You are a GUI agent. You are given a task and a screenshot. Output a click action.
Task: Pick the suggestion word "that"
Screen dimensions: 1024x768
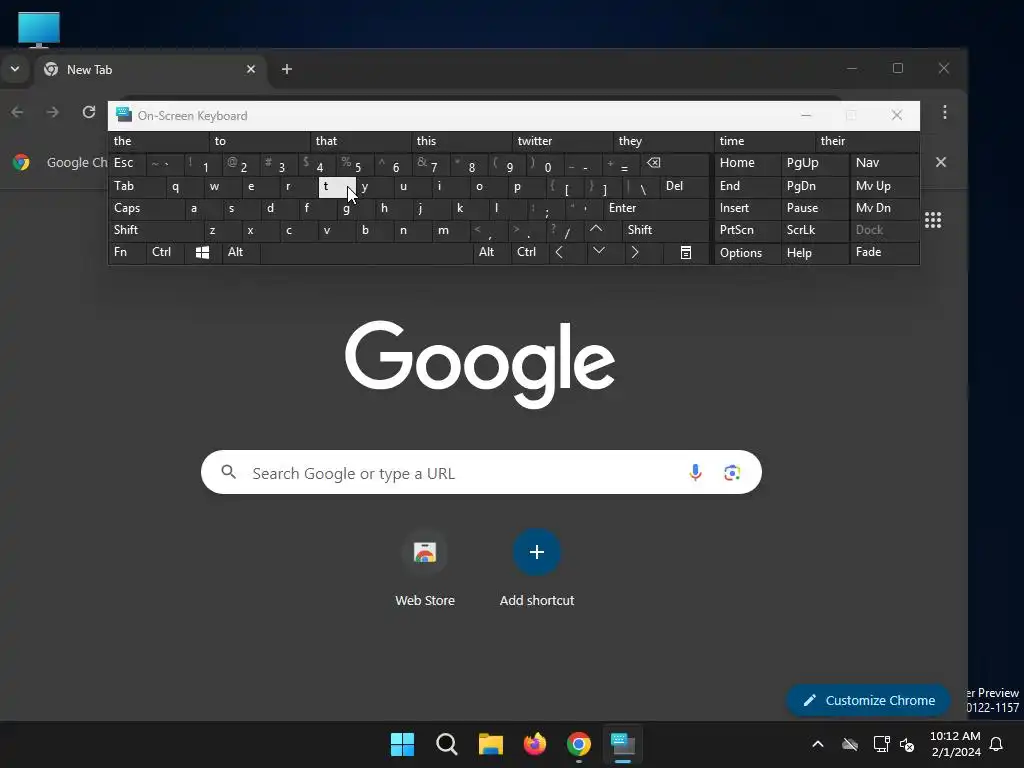(x=360, y=141)
